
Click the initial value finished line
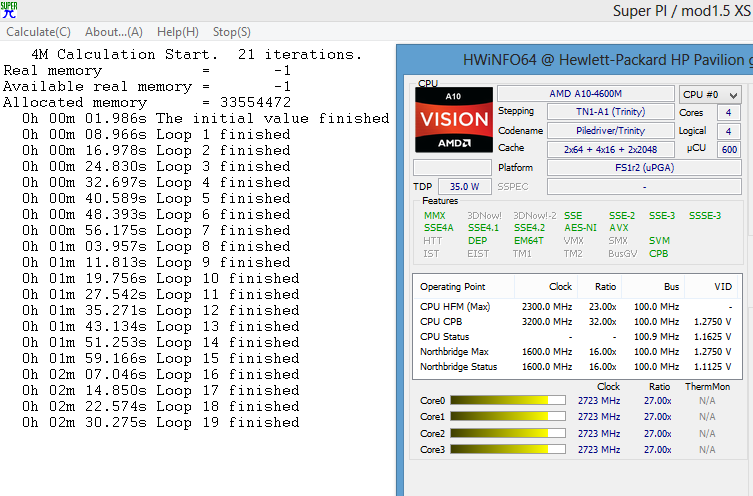[x=206, y=118]
